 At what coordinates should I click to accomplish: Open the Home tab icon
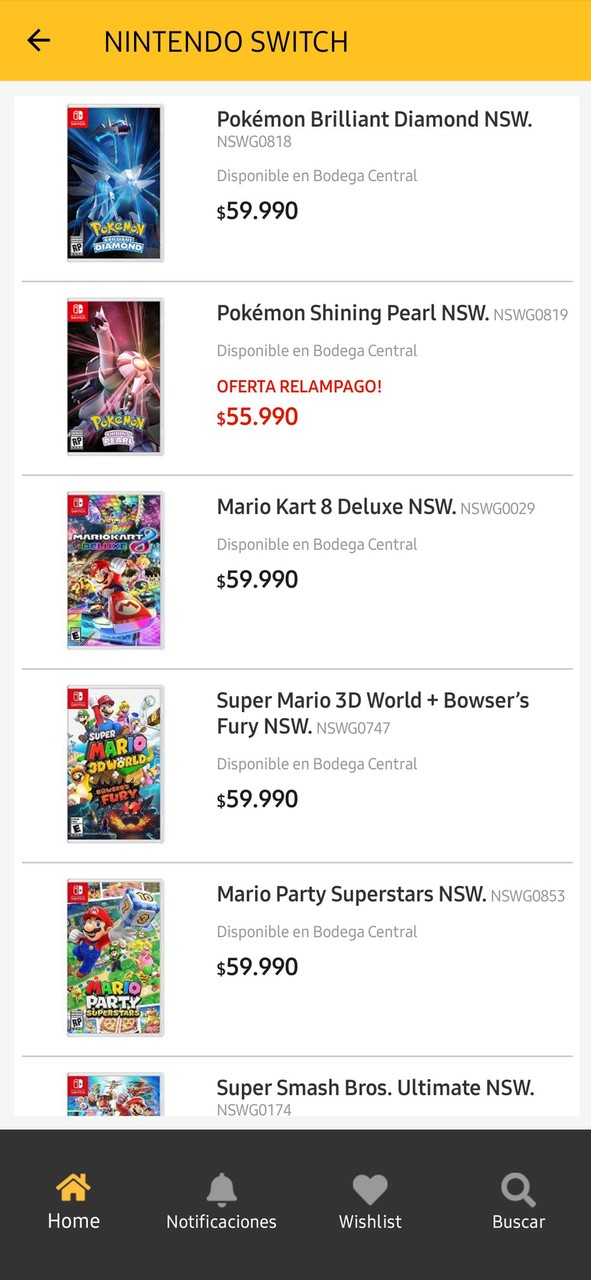click(x=73, y=1190)
